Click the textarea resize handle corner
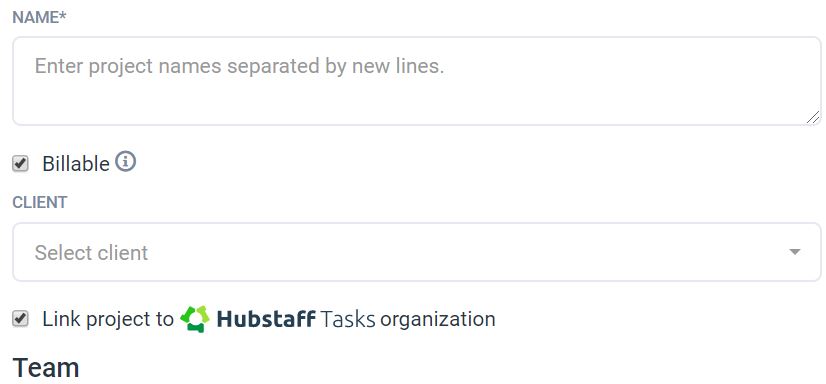 click(x=813, y=117)
